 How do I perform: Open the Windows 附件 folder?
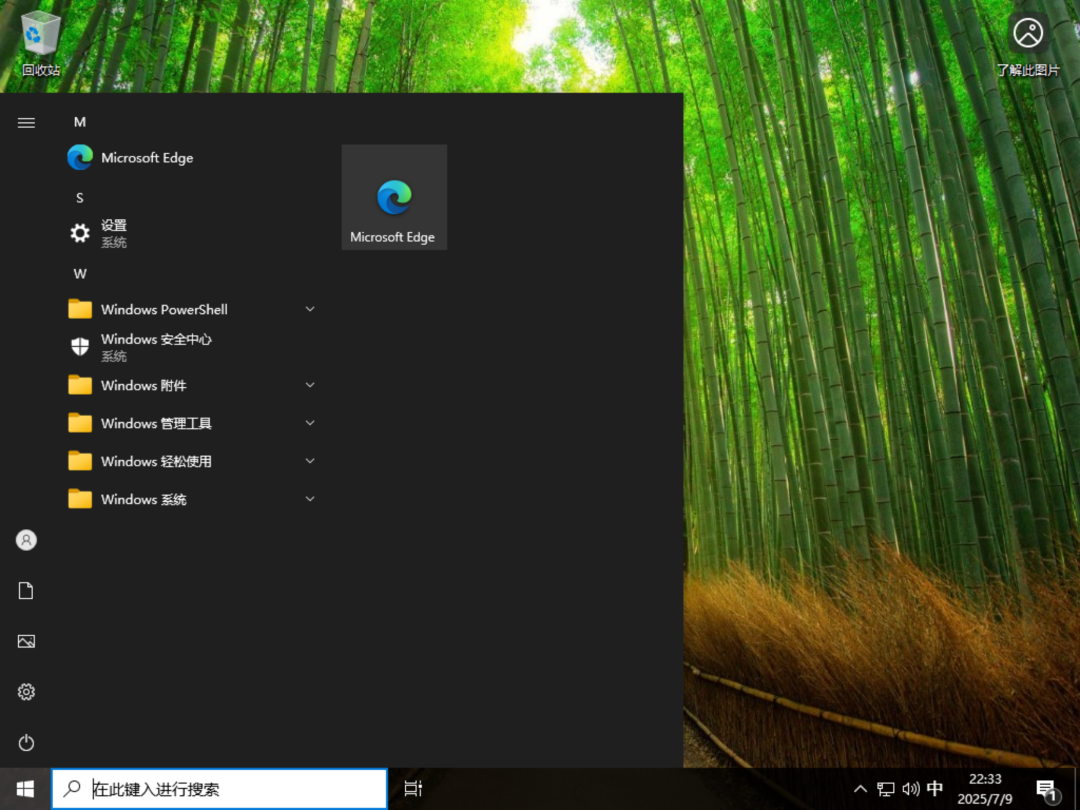pos(191,385)
